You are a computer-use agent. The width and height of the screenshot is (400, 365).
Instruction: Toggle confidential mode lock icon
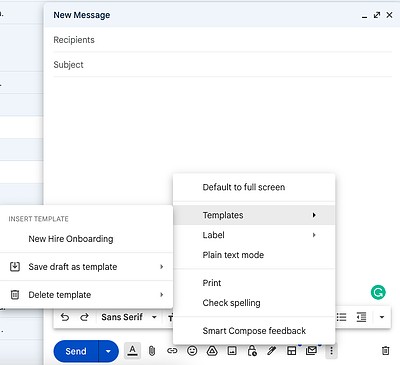[x=252, y=351]
